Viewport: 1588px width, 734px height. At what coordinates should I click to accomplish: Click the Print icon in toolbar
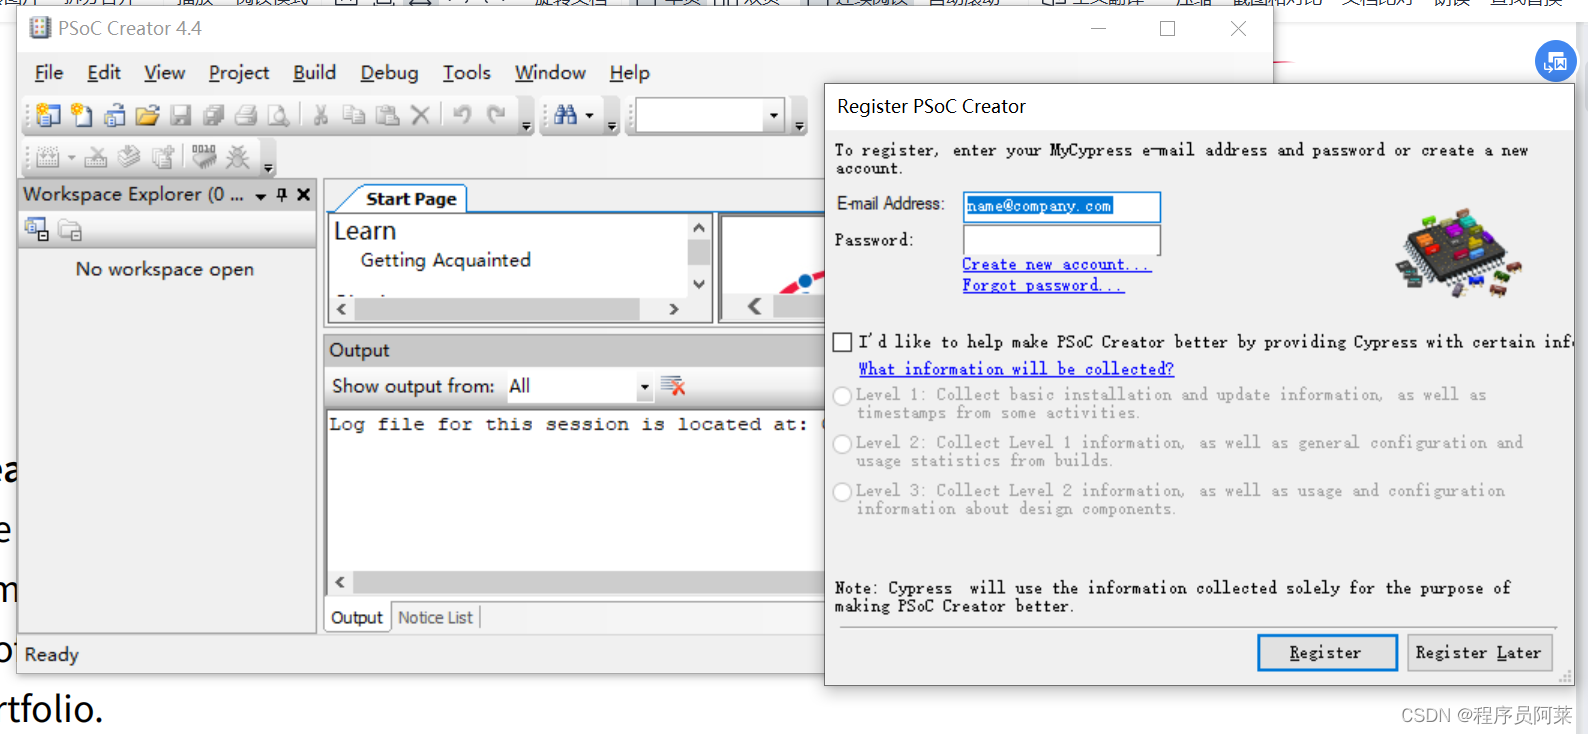(x=246, y=116)
